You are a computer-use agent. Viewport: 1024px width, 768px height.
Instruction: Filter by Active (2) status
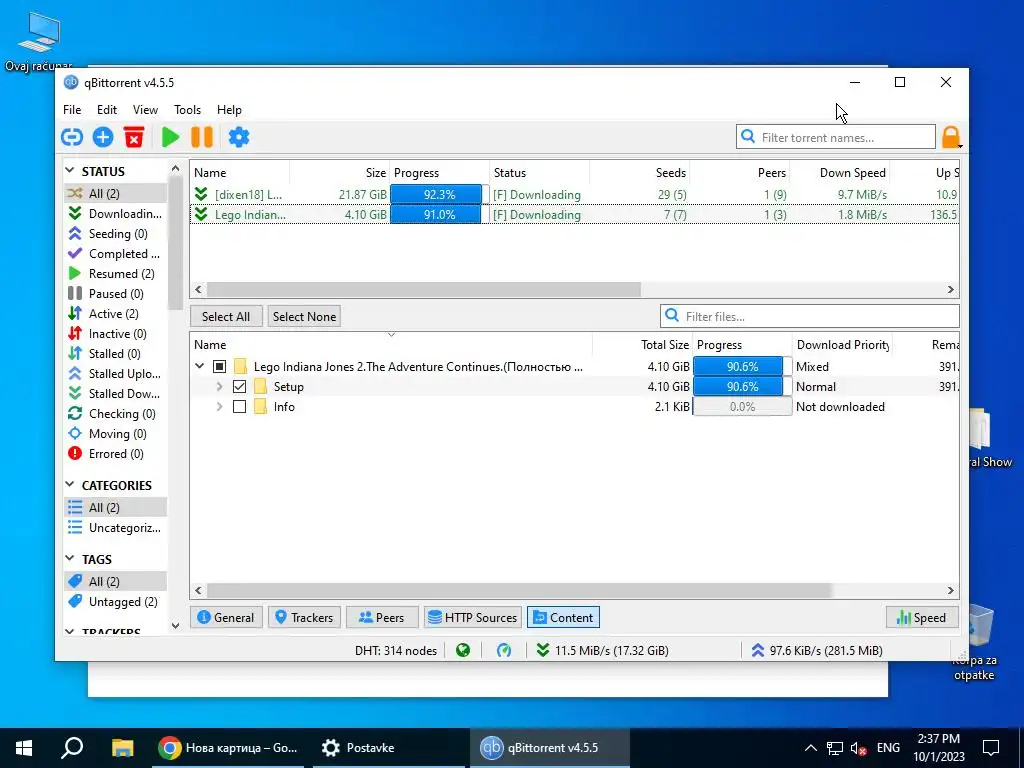point(116,313)
